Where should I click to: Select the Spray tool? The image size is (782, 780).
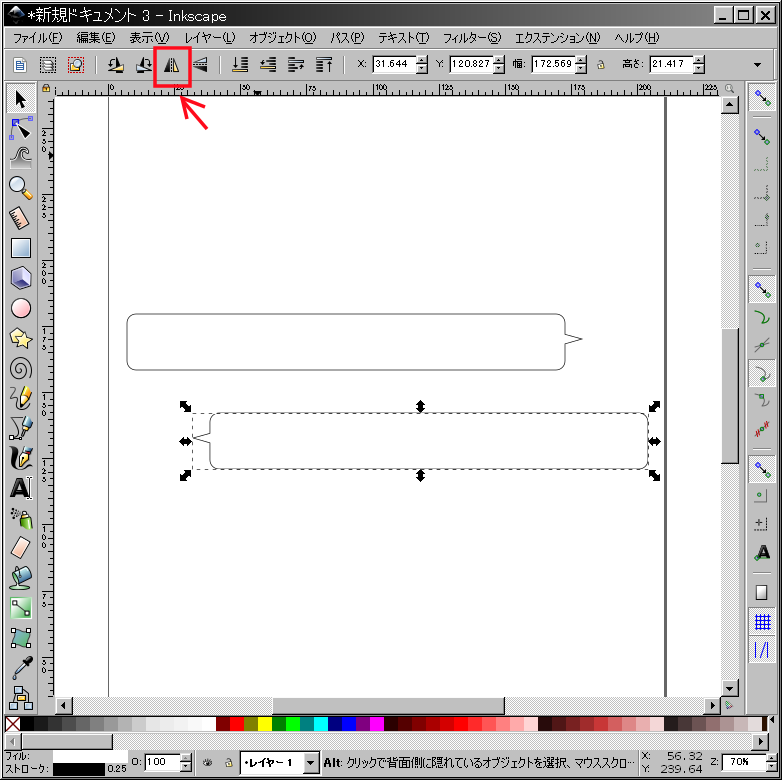(20, 518)
